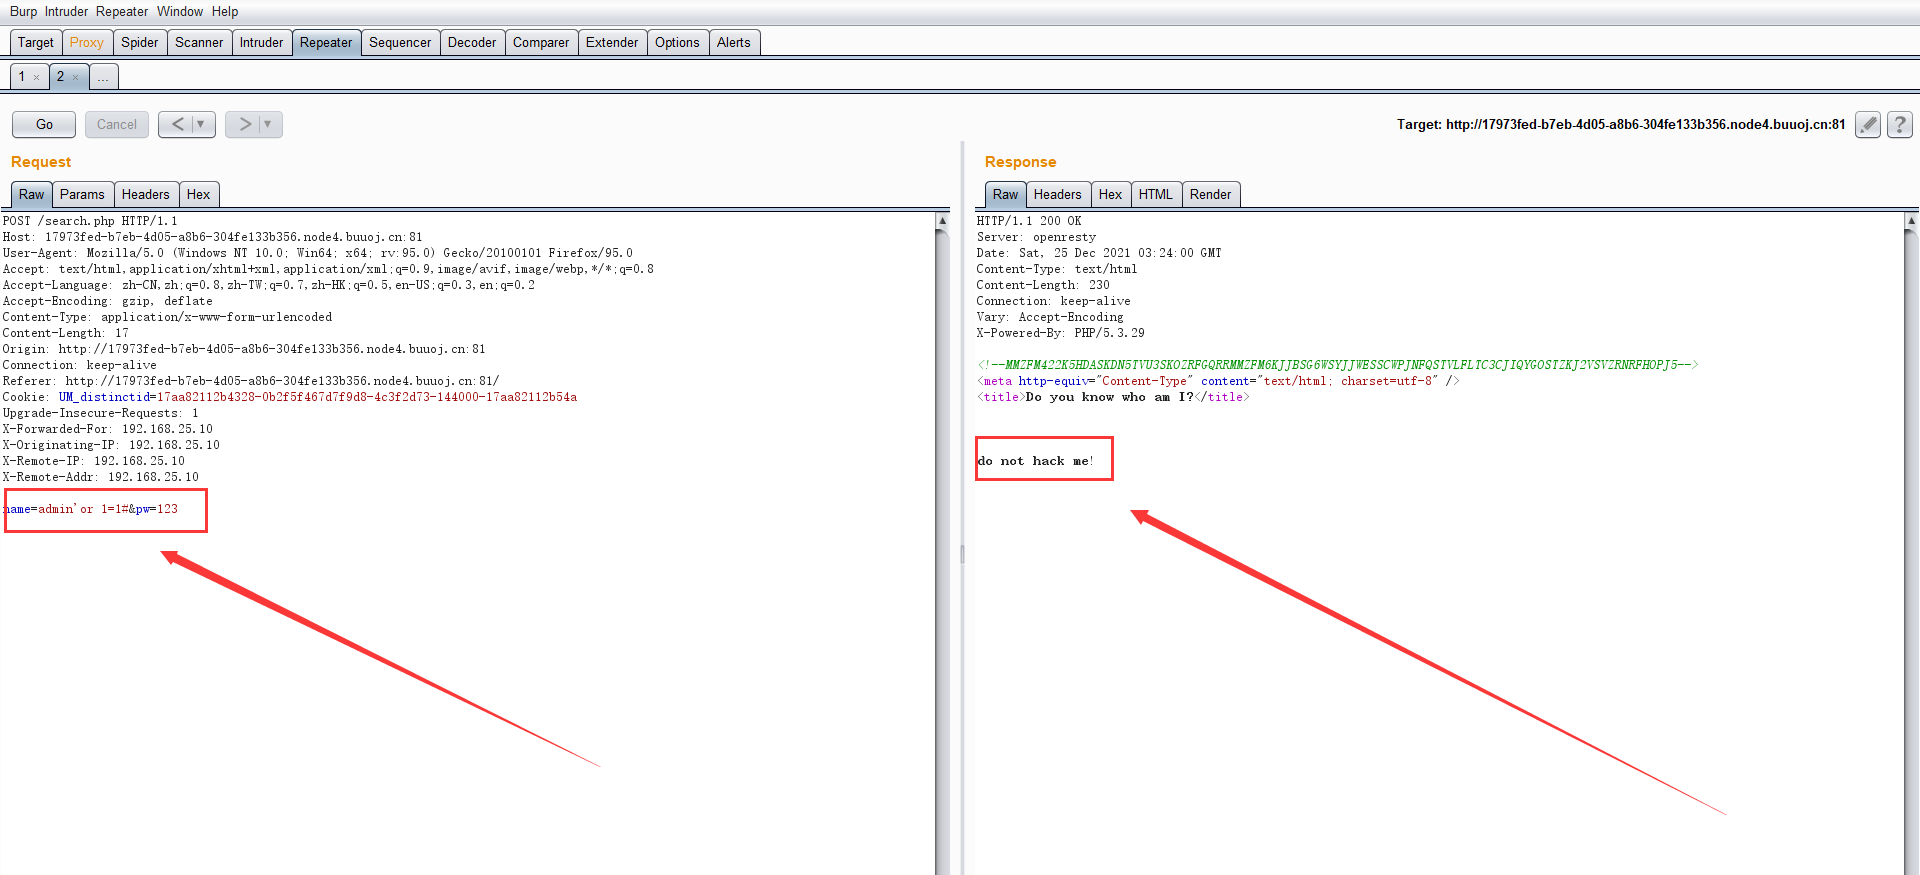Select the Request Params tab
Viewport: 1920px width, 875px height.
pos(82,194)
